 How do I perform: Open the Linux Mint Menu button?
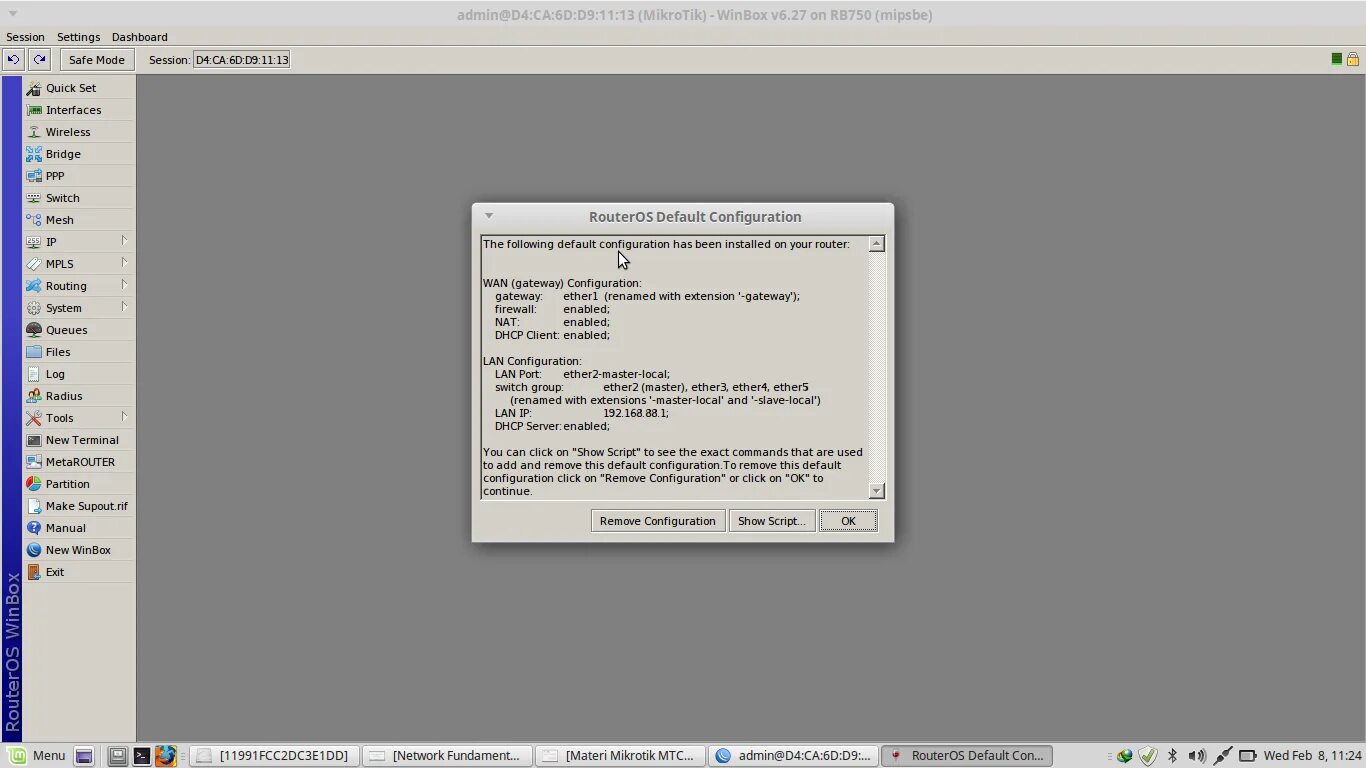tap(38, 756)
